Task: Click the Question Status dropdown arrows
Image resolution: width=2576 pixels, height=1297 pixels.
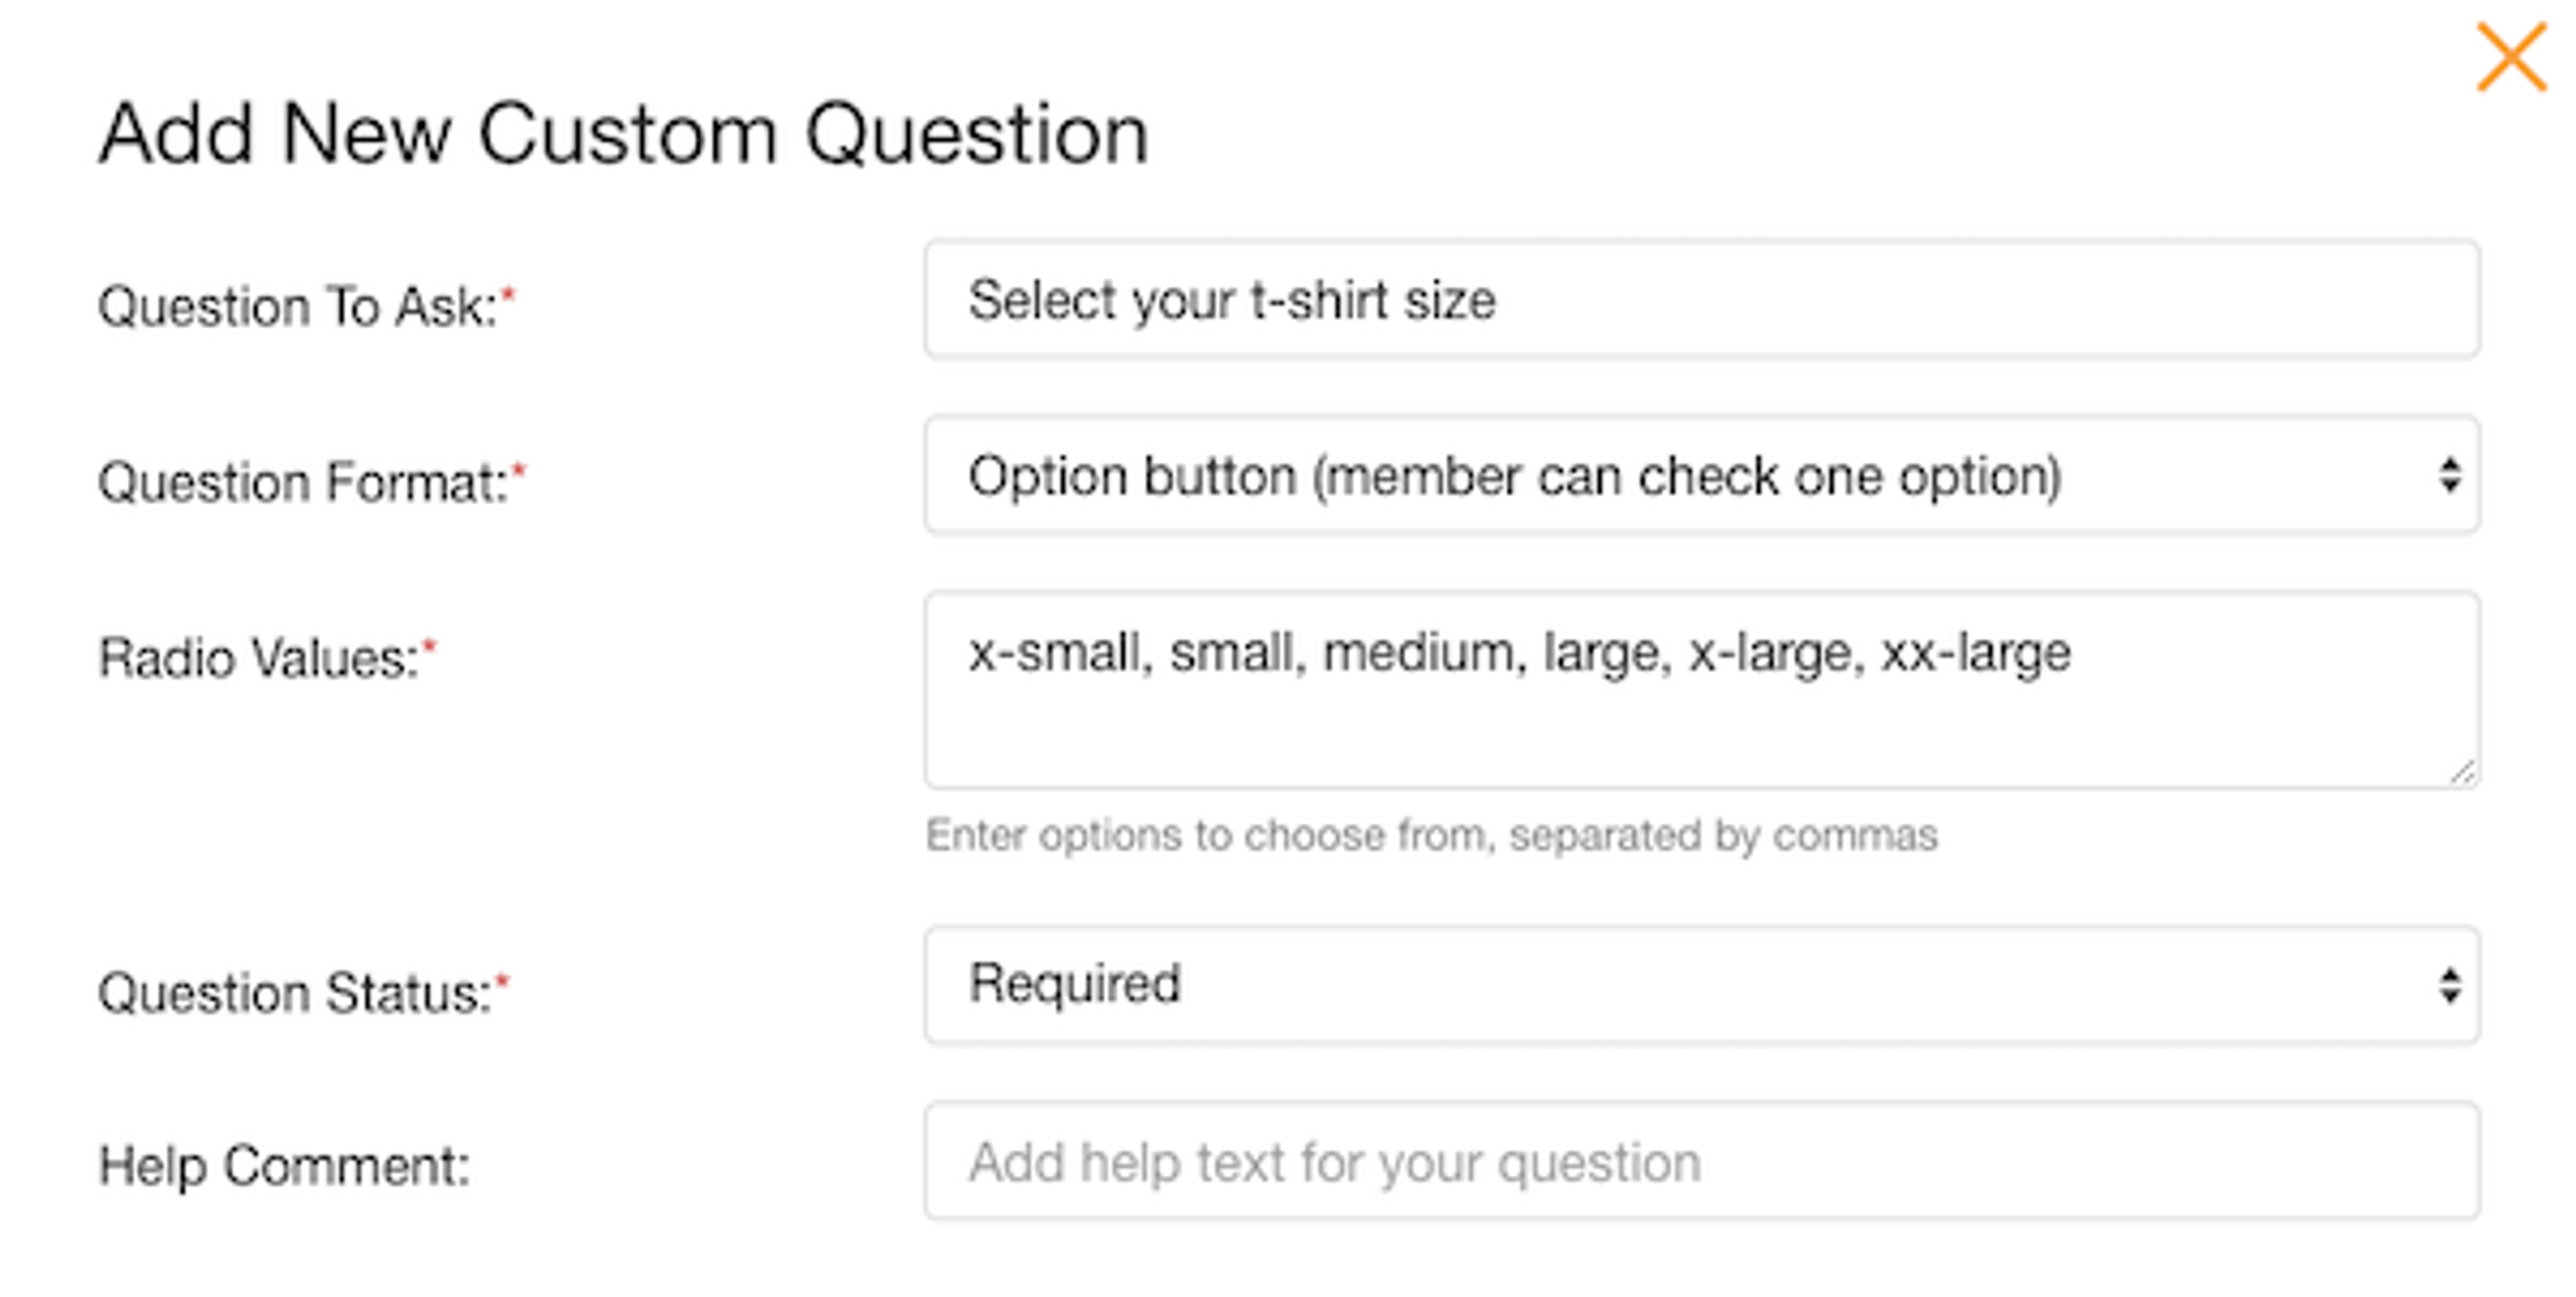Action: coord(2449,986)
